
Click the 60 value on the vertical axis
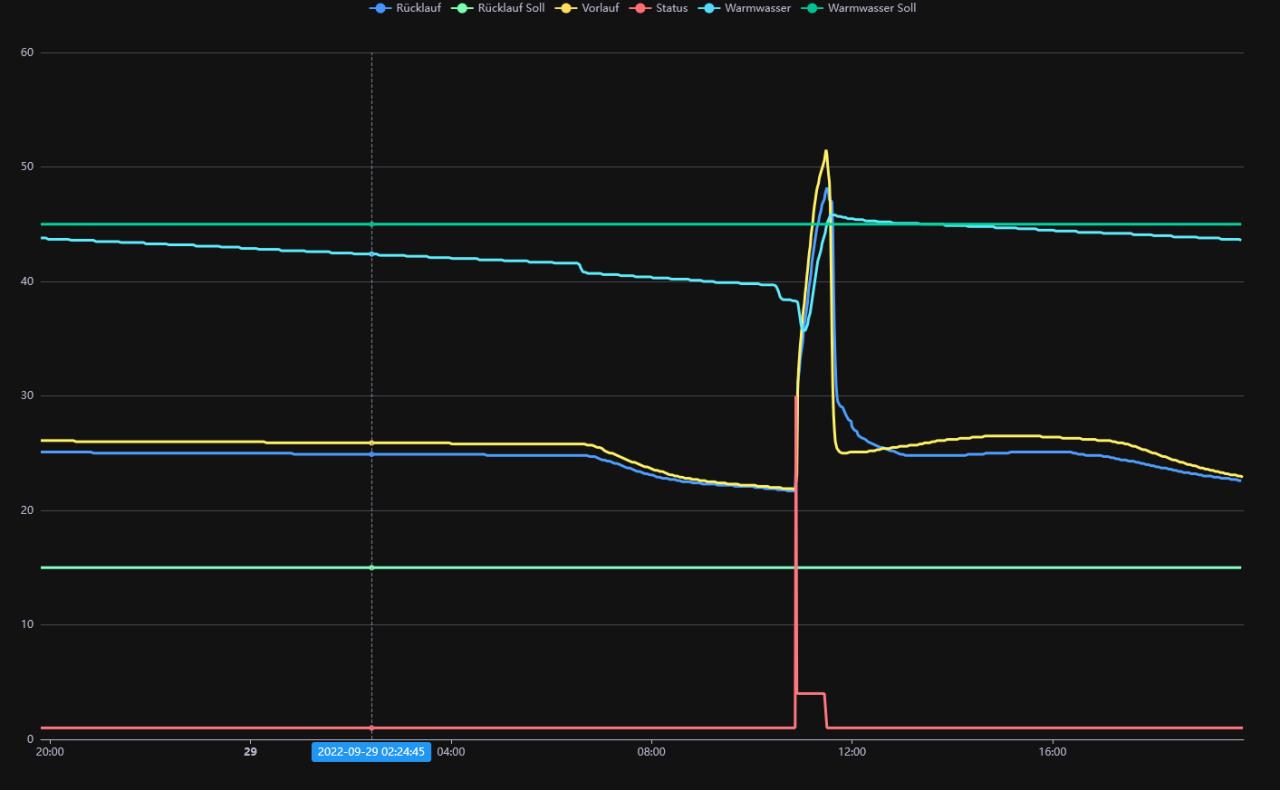[28, 52]
